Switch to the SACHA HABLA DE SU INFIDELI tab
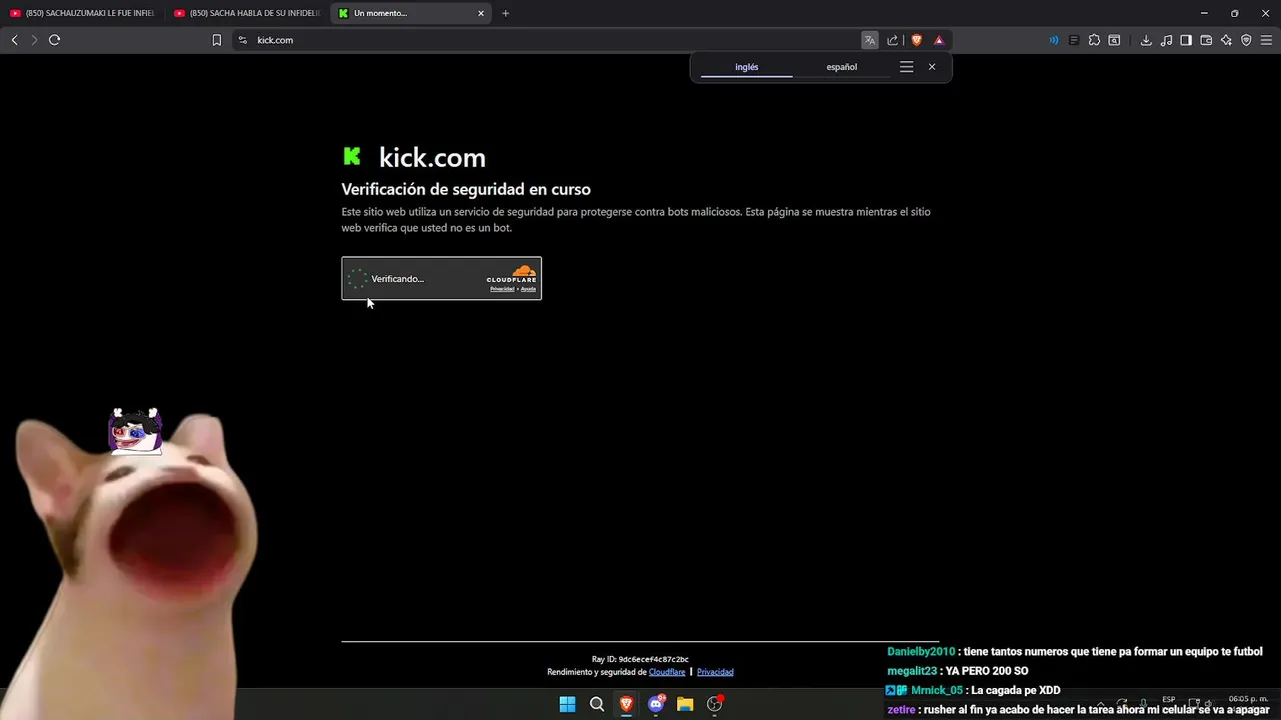The image size is (1281, 720). coord(246,13)
